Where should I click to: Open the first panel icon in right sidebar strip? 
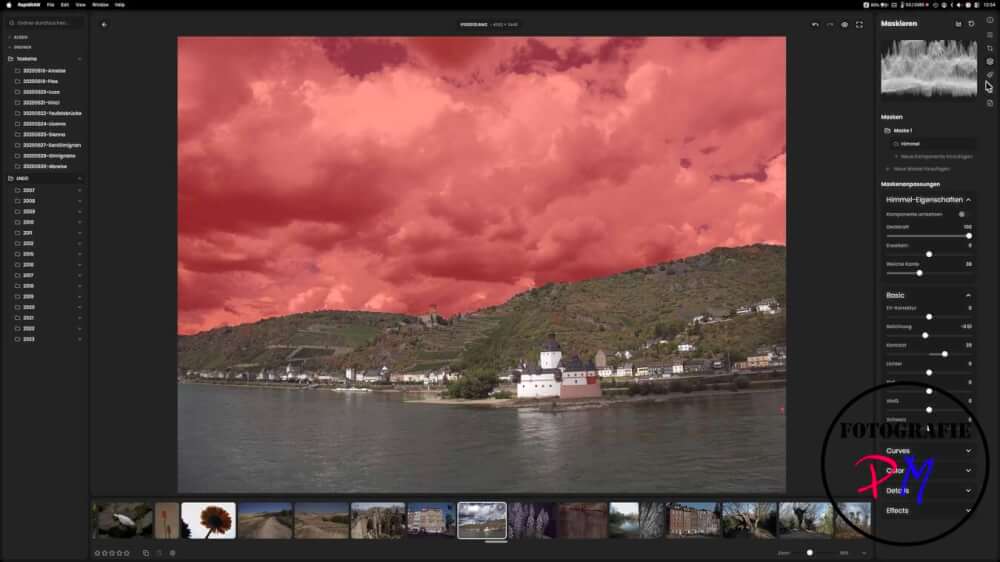coord(990,20)
